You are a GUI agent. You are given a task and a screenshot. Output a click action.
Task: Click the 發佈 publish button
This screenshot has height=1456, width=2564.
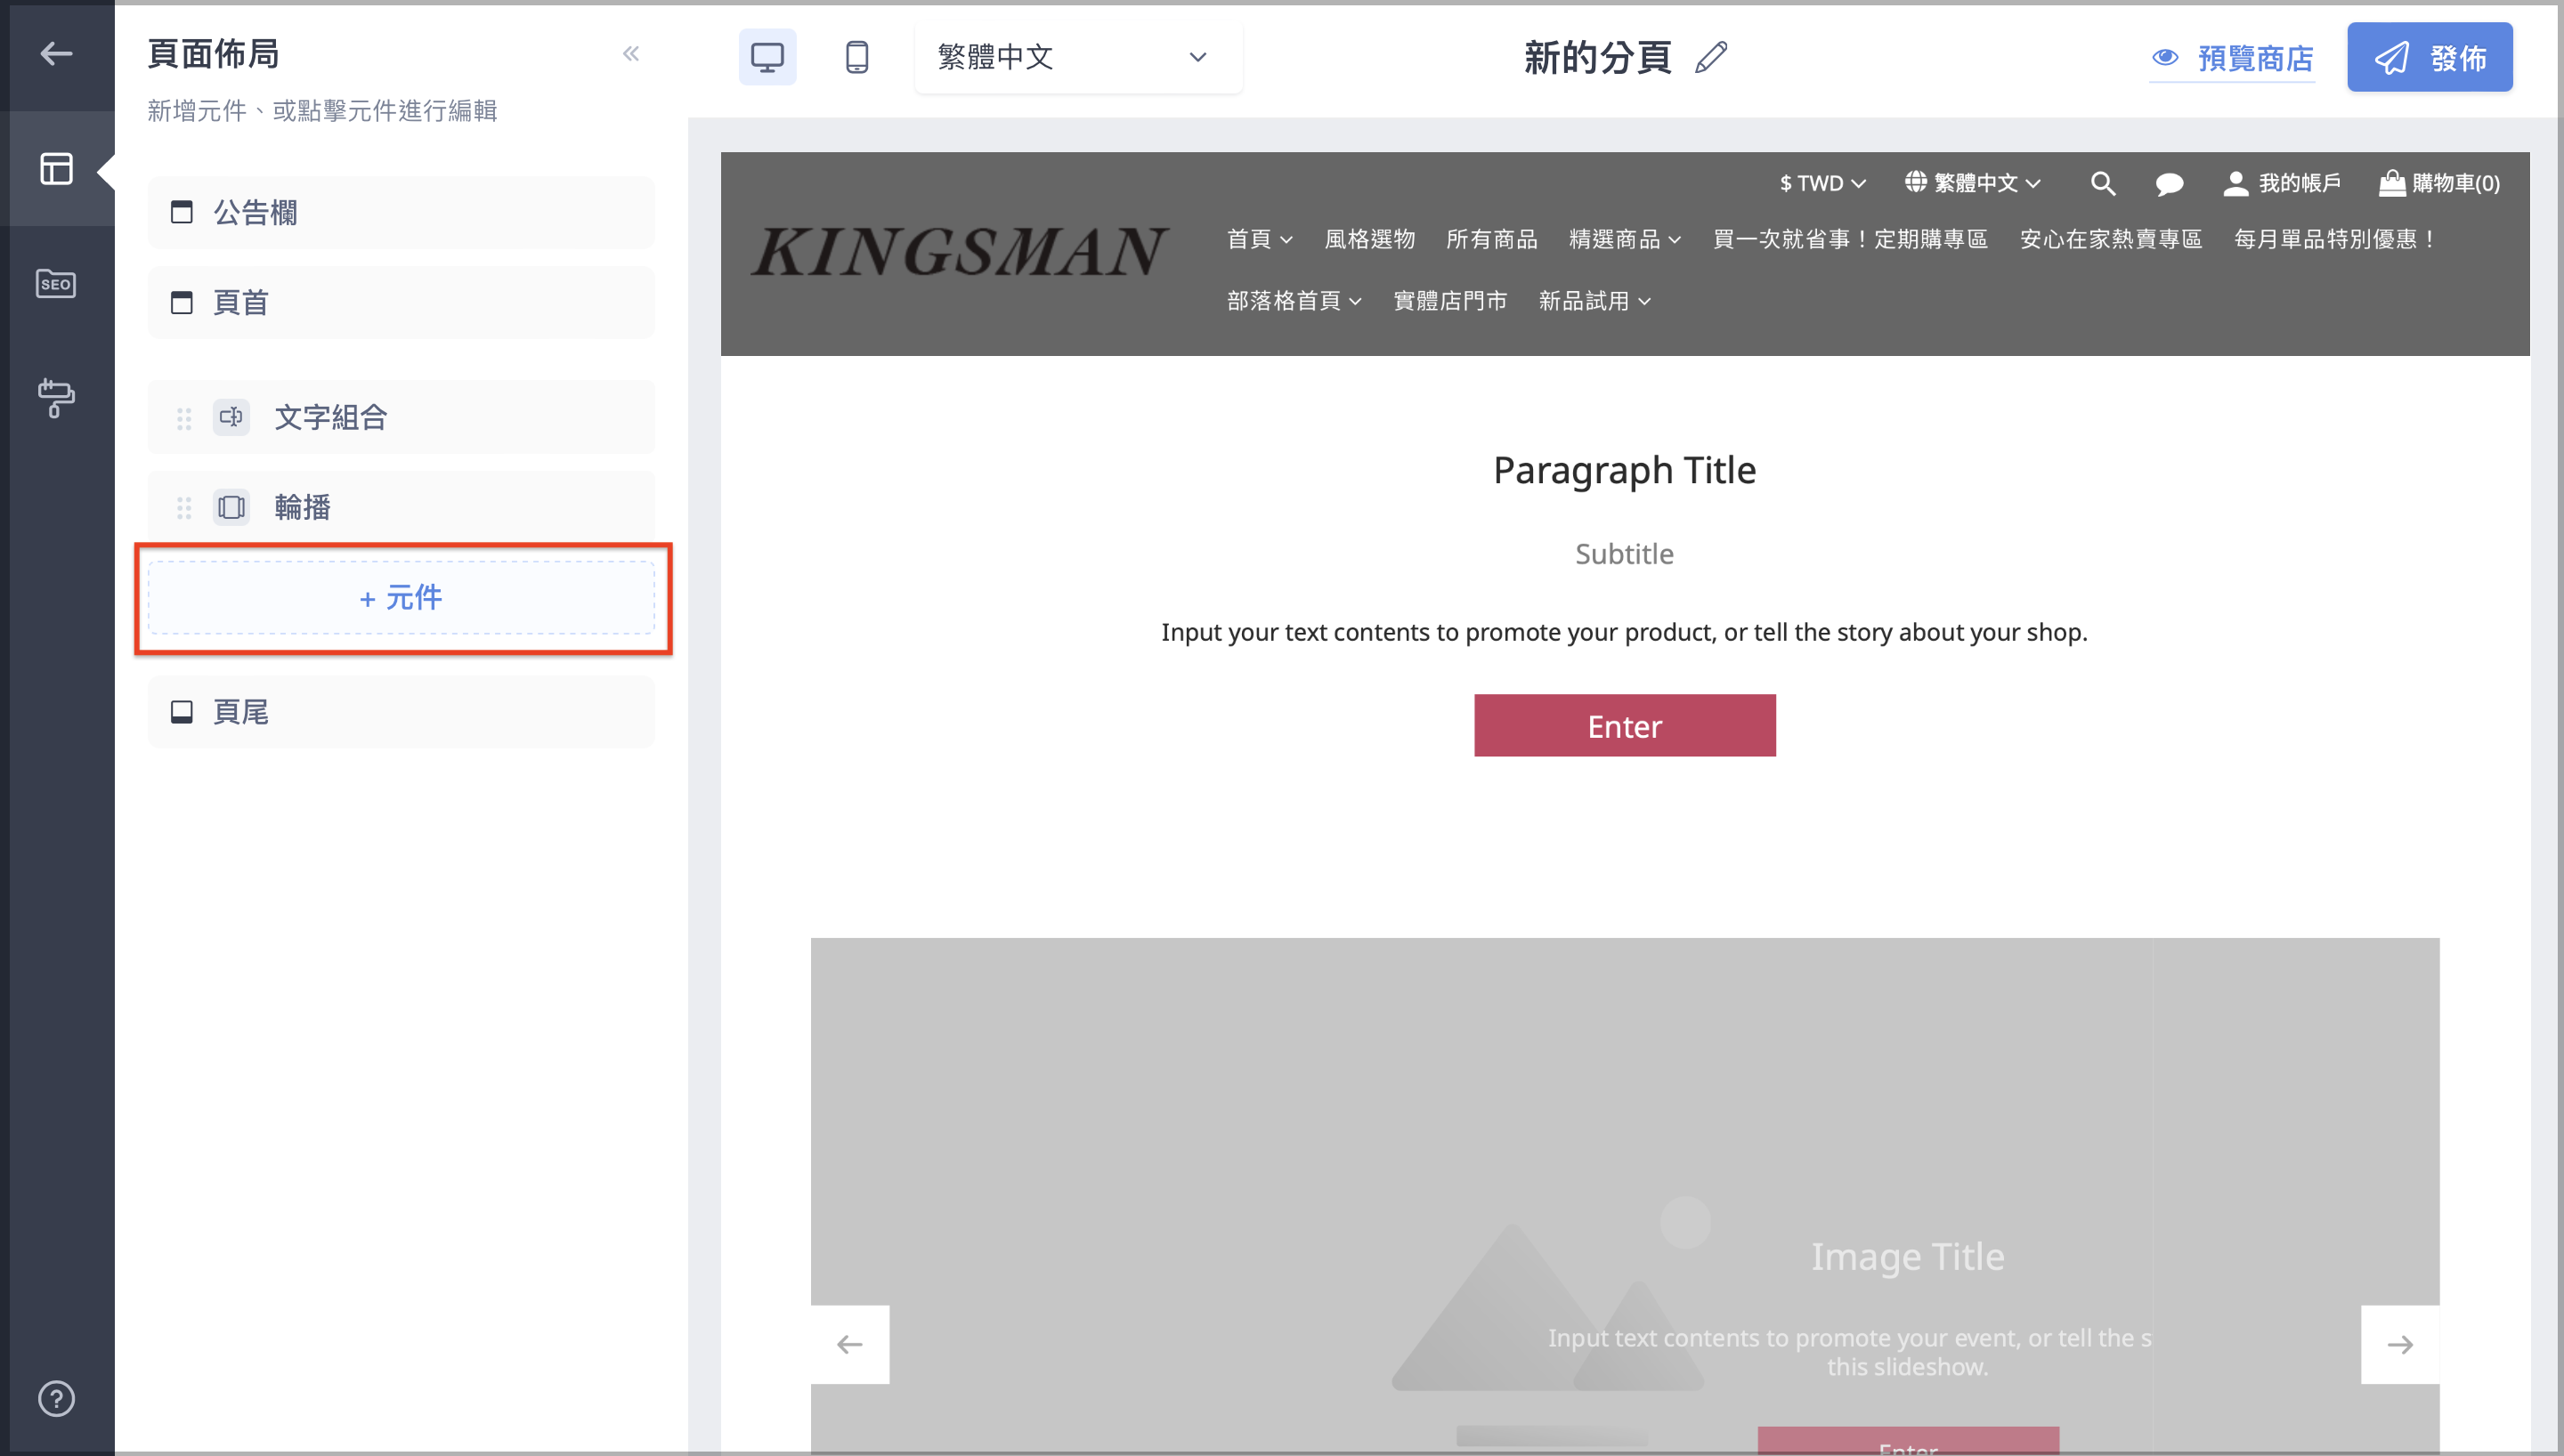[2430, 57]
